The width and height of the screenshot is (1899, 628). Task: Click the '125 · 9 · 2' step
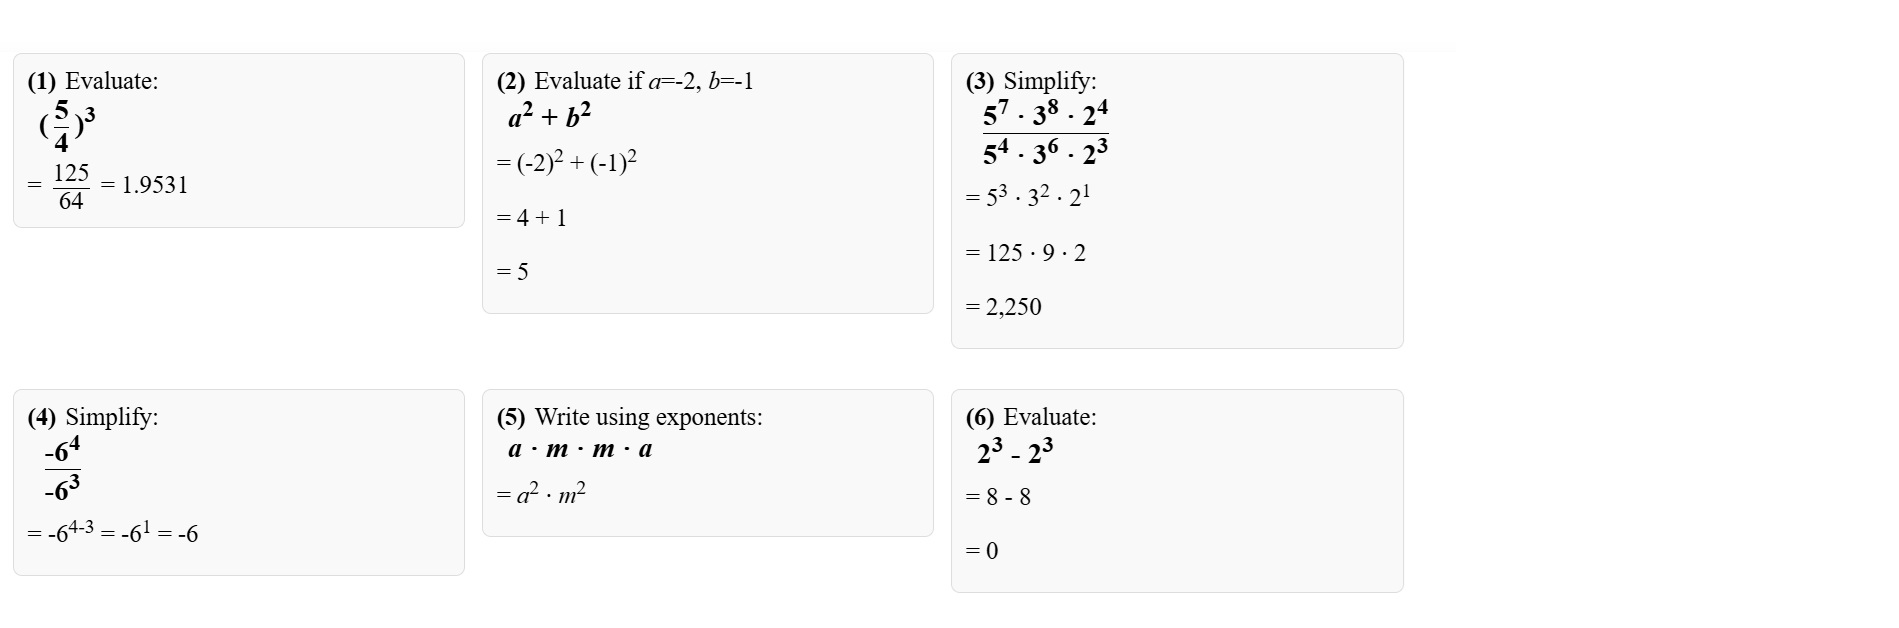(x=1026, y=253)
